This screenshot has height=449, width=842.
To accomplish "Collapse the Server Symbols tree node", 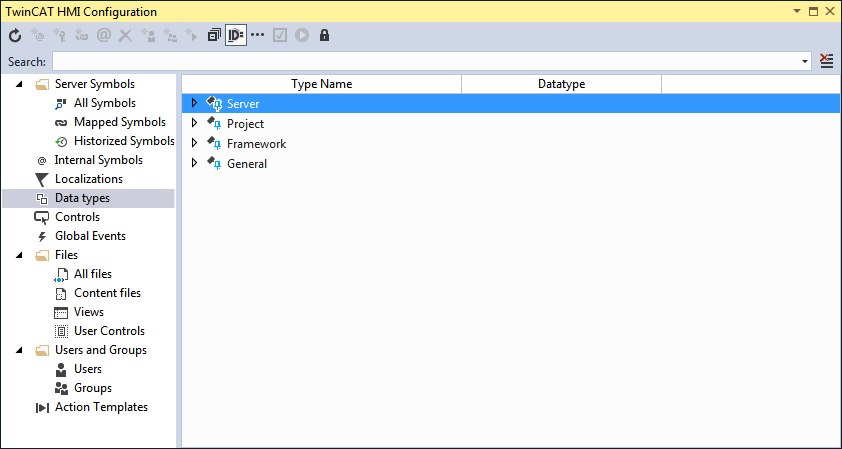I will point(20,84).
